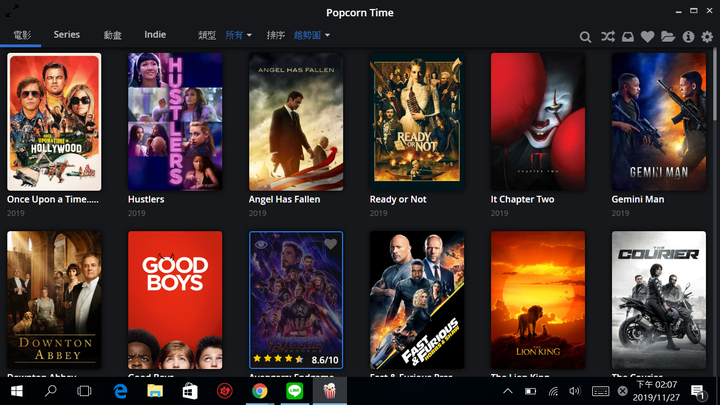Click the input method indicator in tray

click(x=622, y=391)
